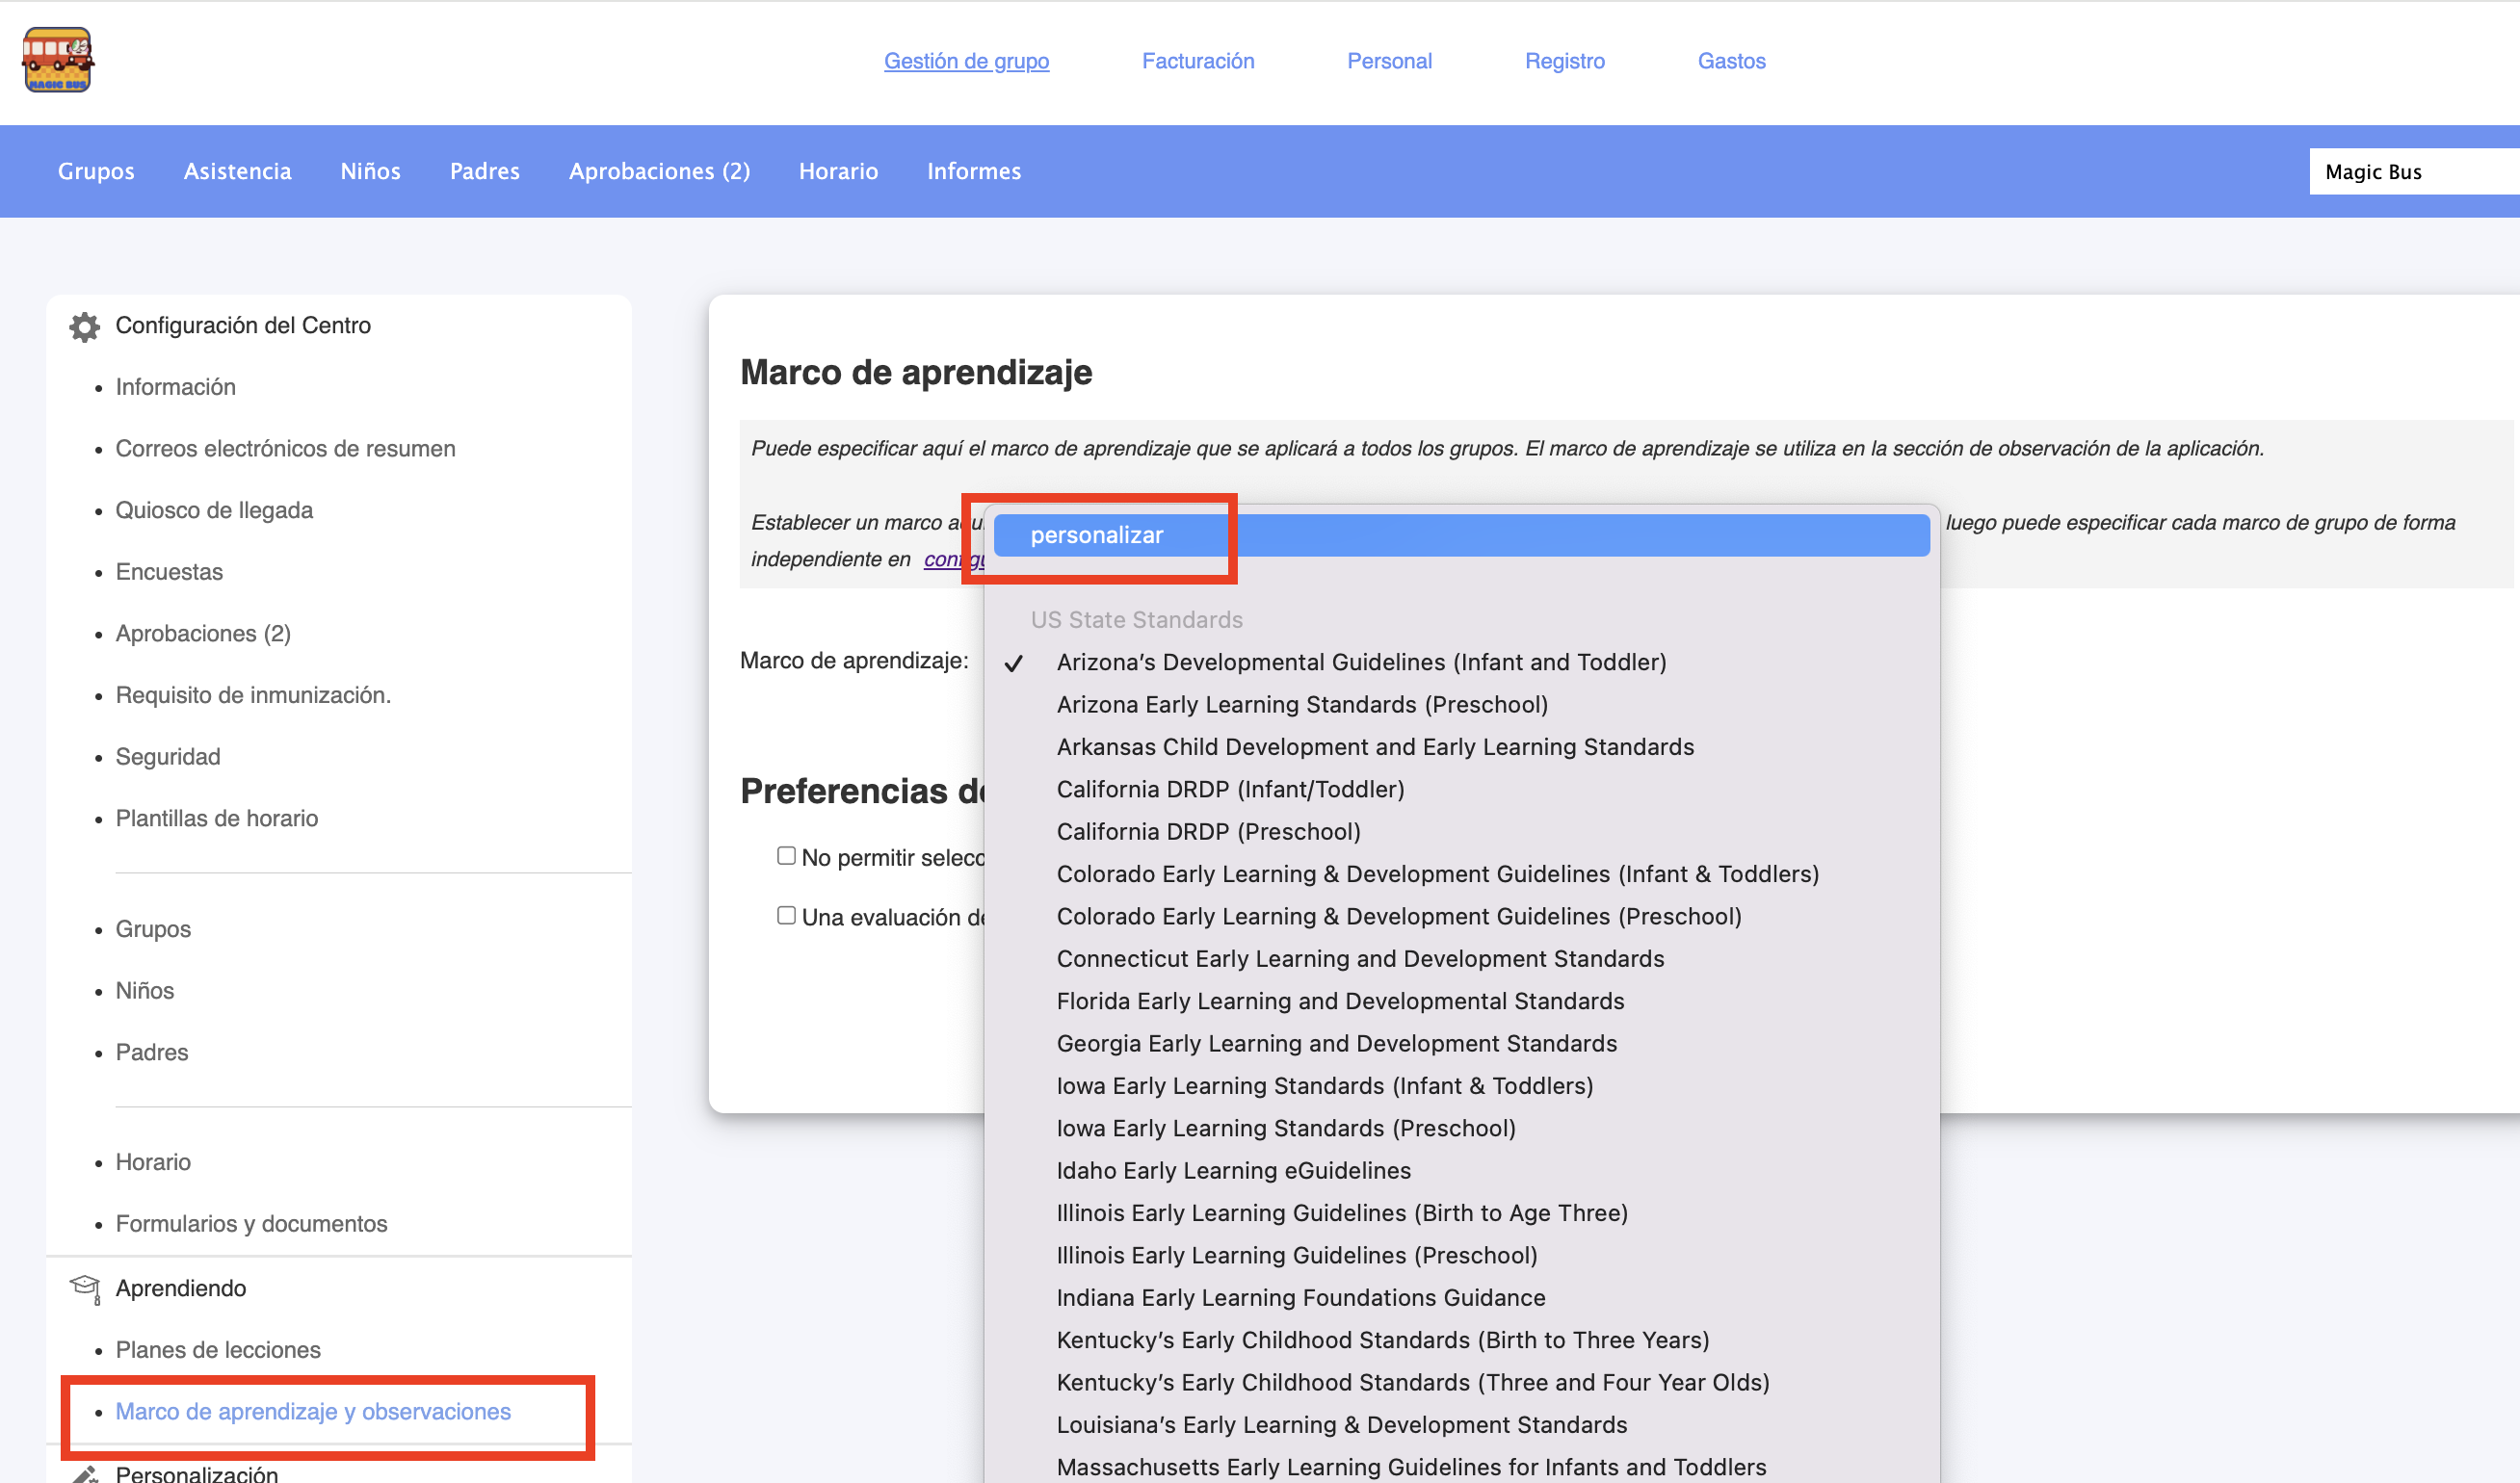Image resolution: width=2520 pixels, height=1483 pixels.
Task: Open the Informes tab
Action: pyautogui.click(x=973, y=171)
